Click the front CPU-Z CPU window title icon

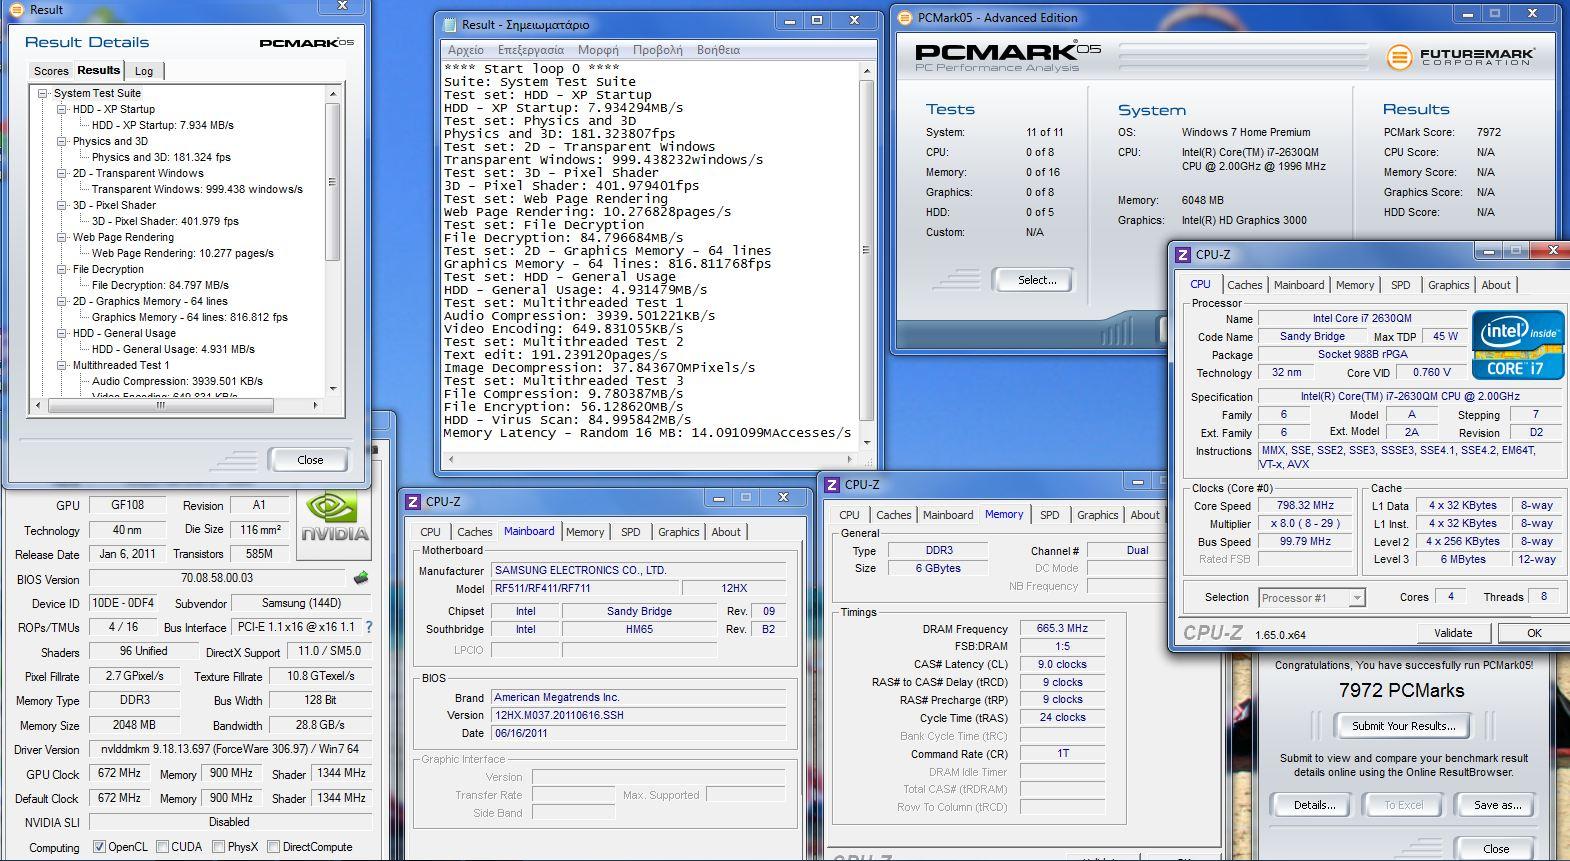click(1183, 255)
